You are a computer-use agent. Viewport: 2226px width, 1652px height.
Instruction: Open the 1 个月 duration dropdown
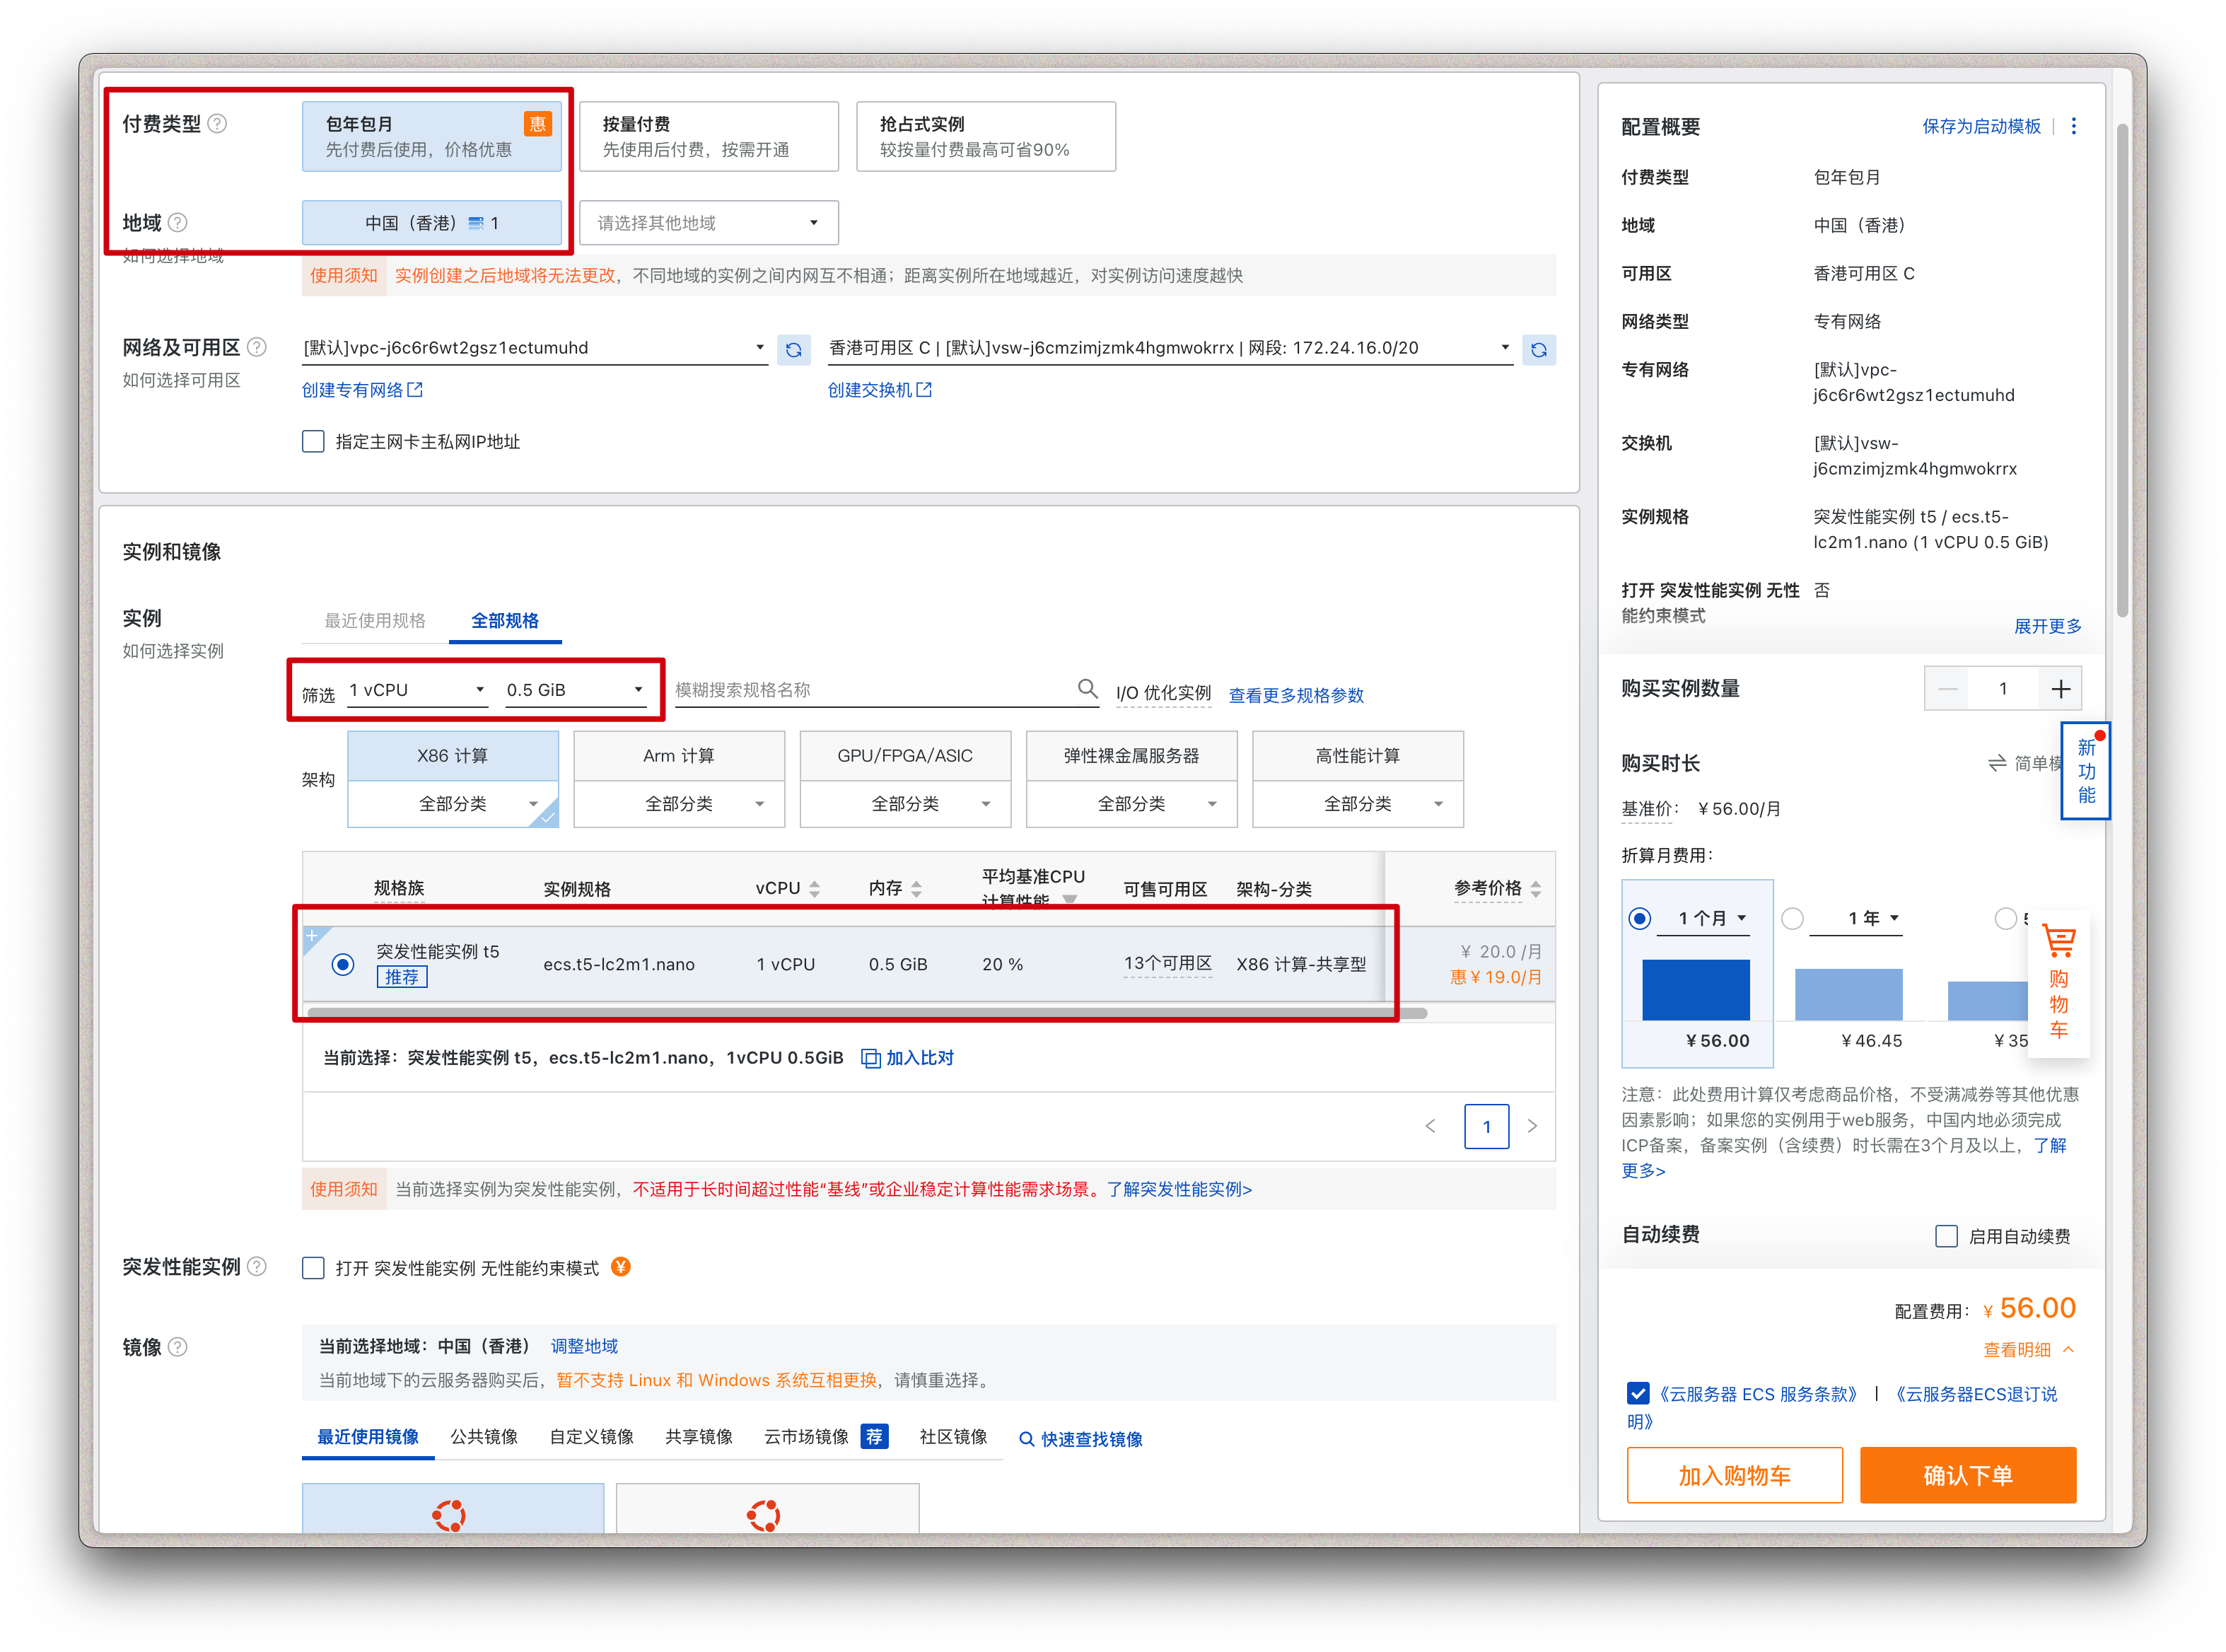click(1703, 918)
